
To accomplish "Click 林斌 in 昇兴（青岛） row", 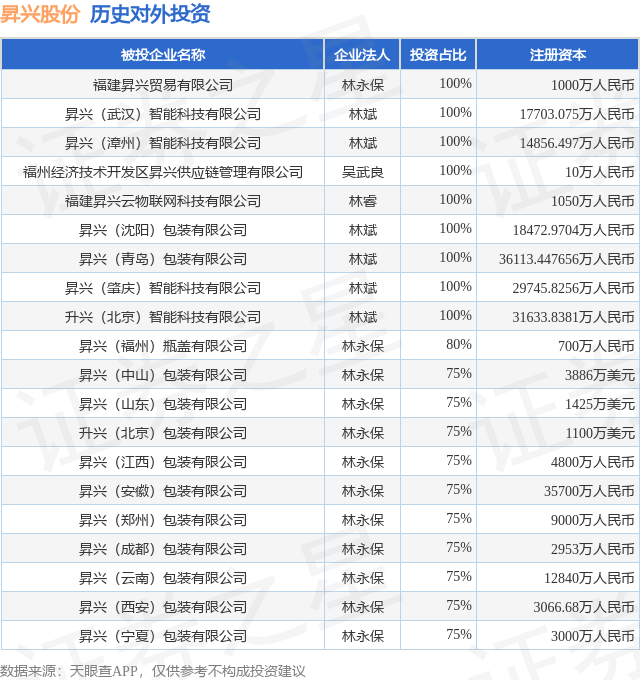I will [x=363, y=259].
